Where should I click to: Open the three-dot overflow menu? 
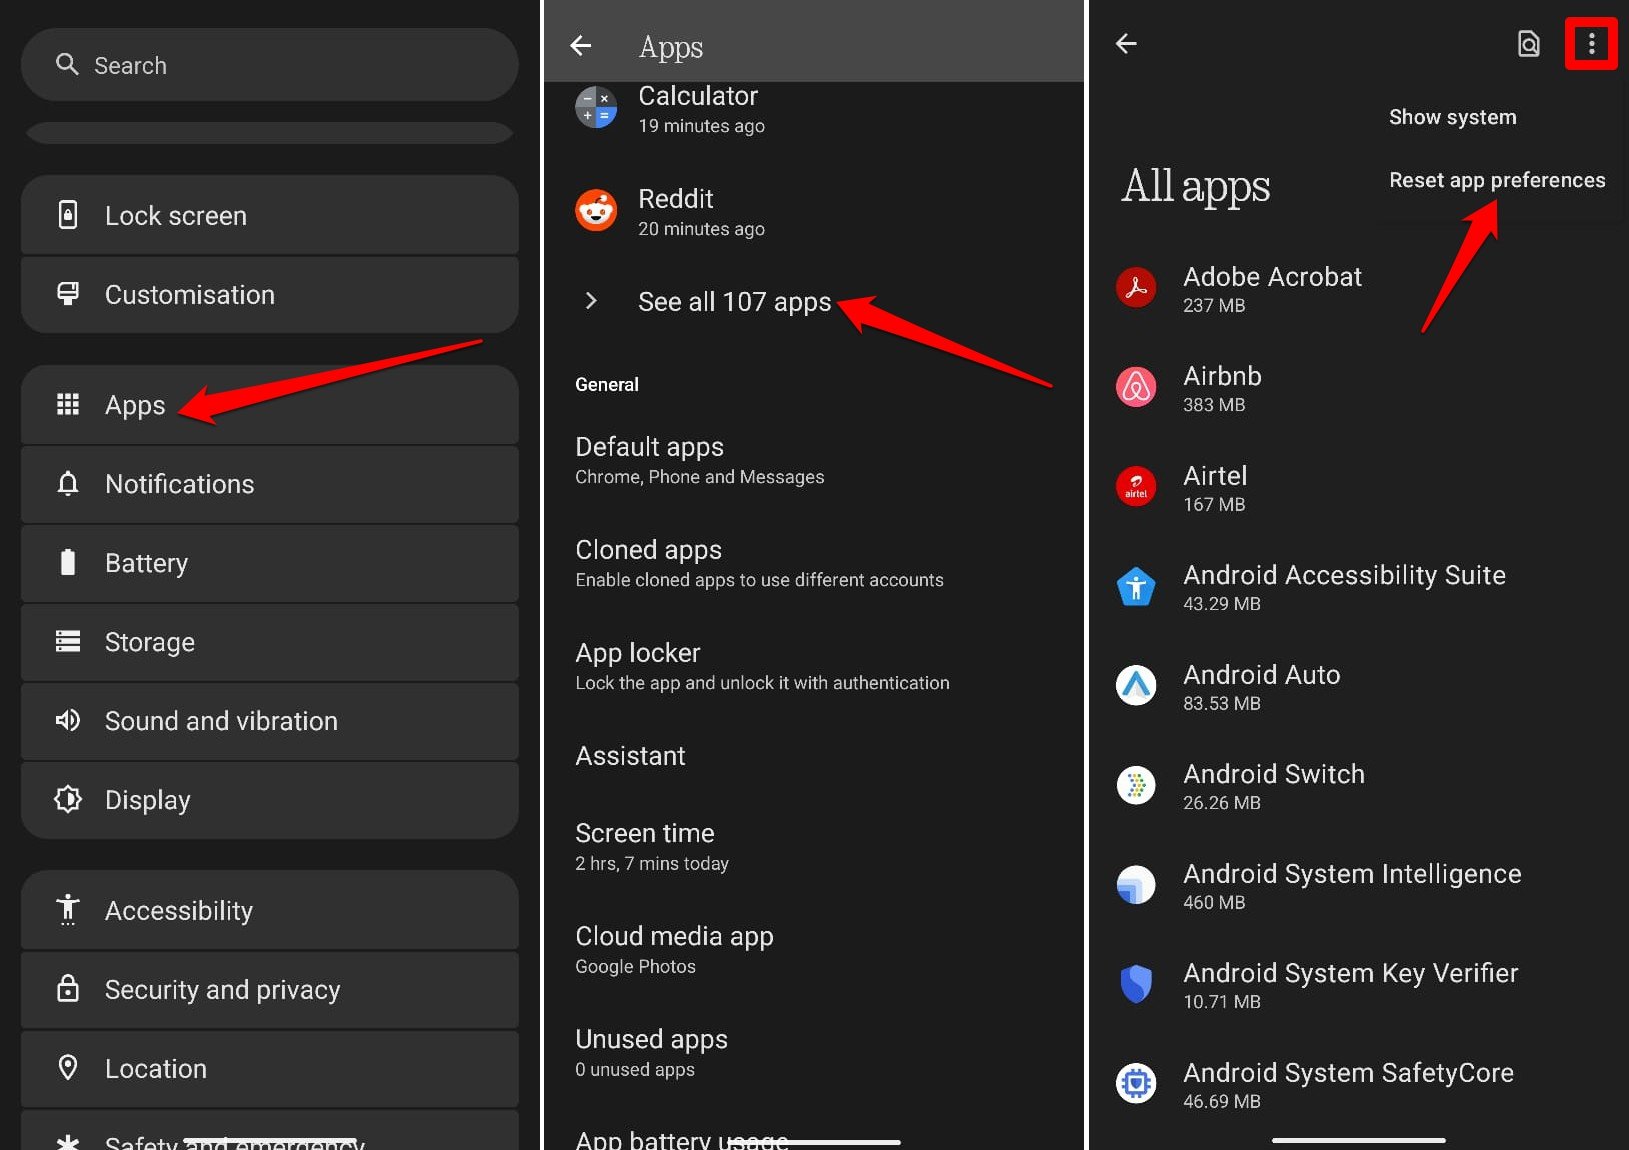[x=1591, y=44]
